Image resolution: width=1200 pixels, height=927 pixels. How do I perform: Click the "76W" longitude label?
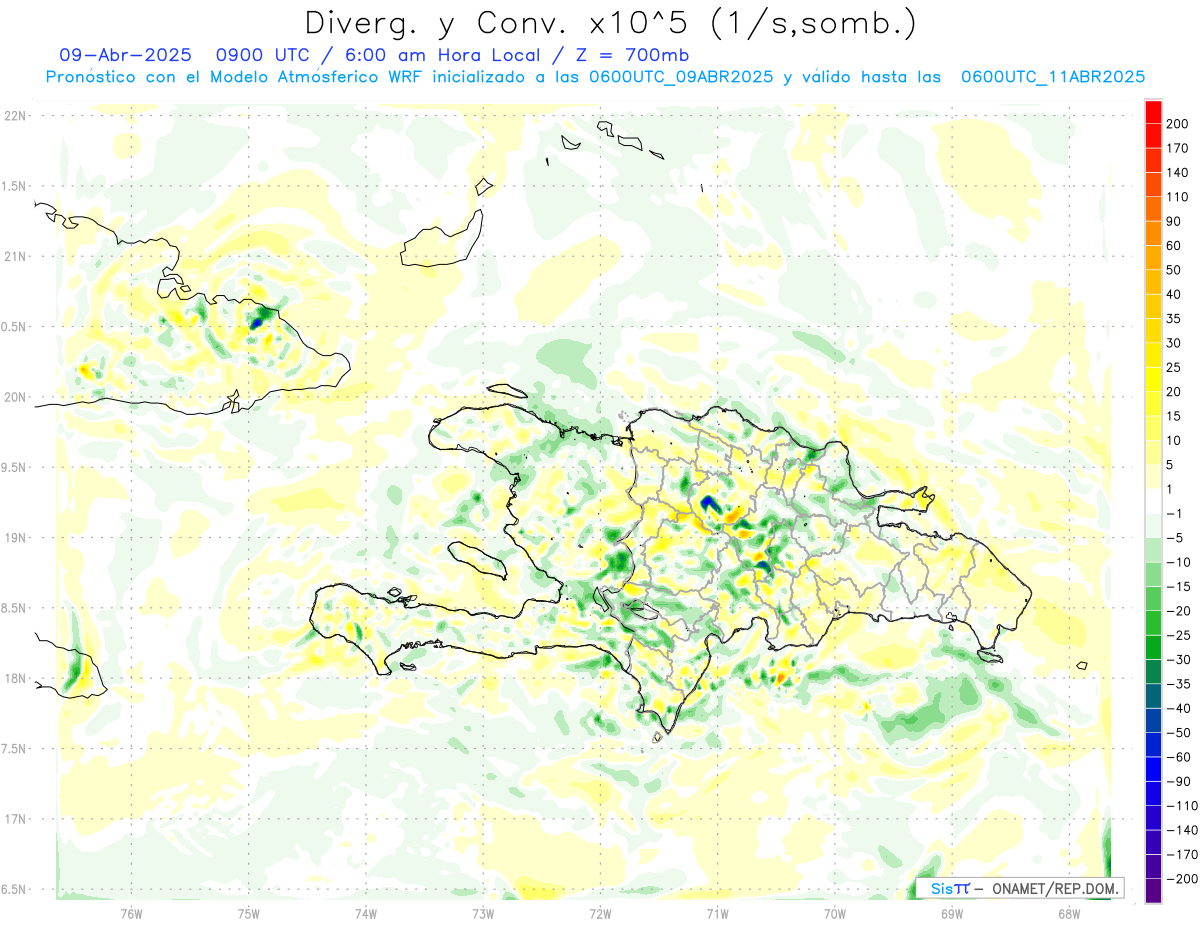tap(131, 912)
